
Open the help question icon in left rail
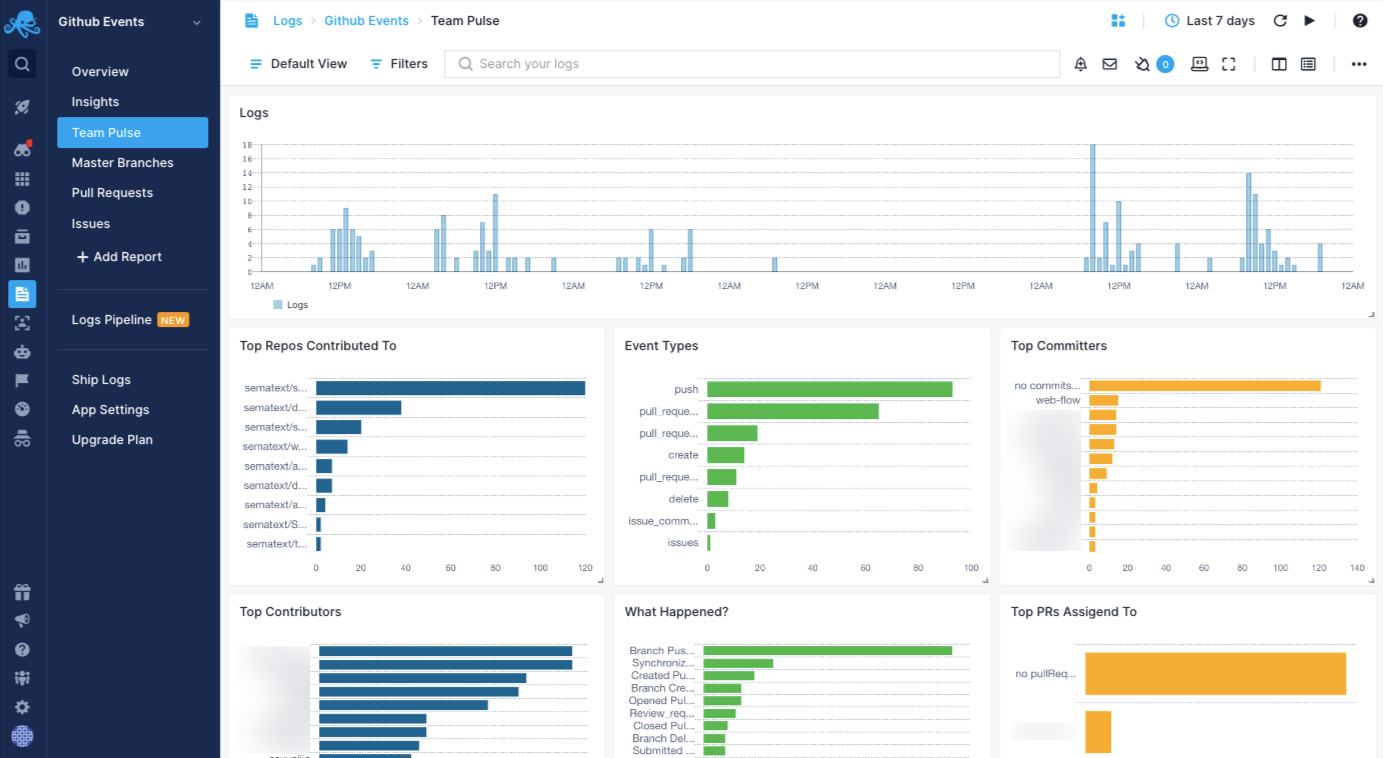22,649
